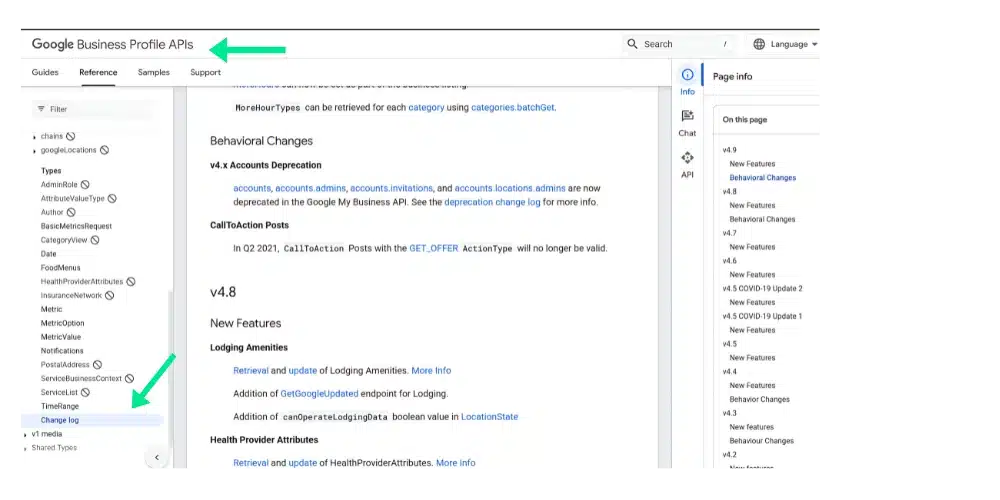Click deprecated icon beside CategoryView
This screenshot has height=500, width=1000.
point(94,240)
